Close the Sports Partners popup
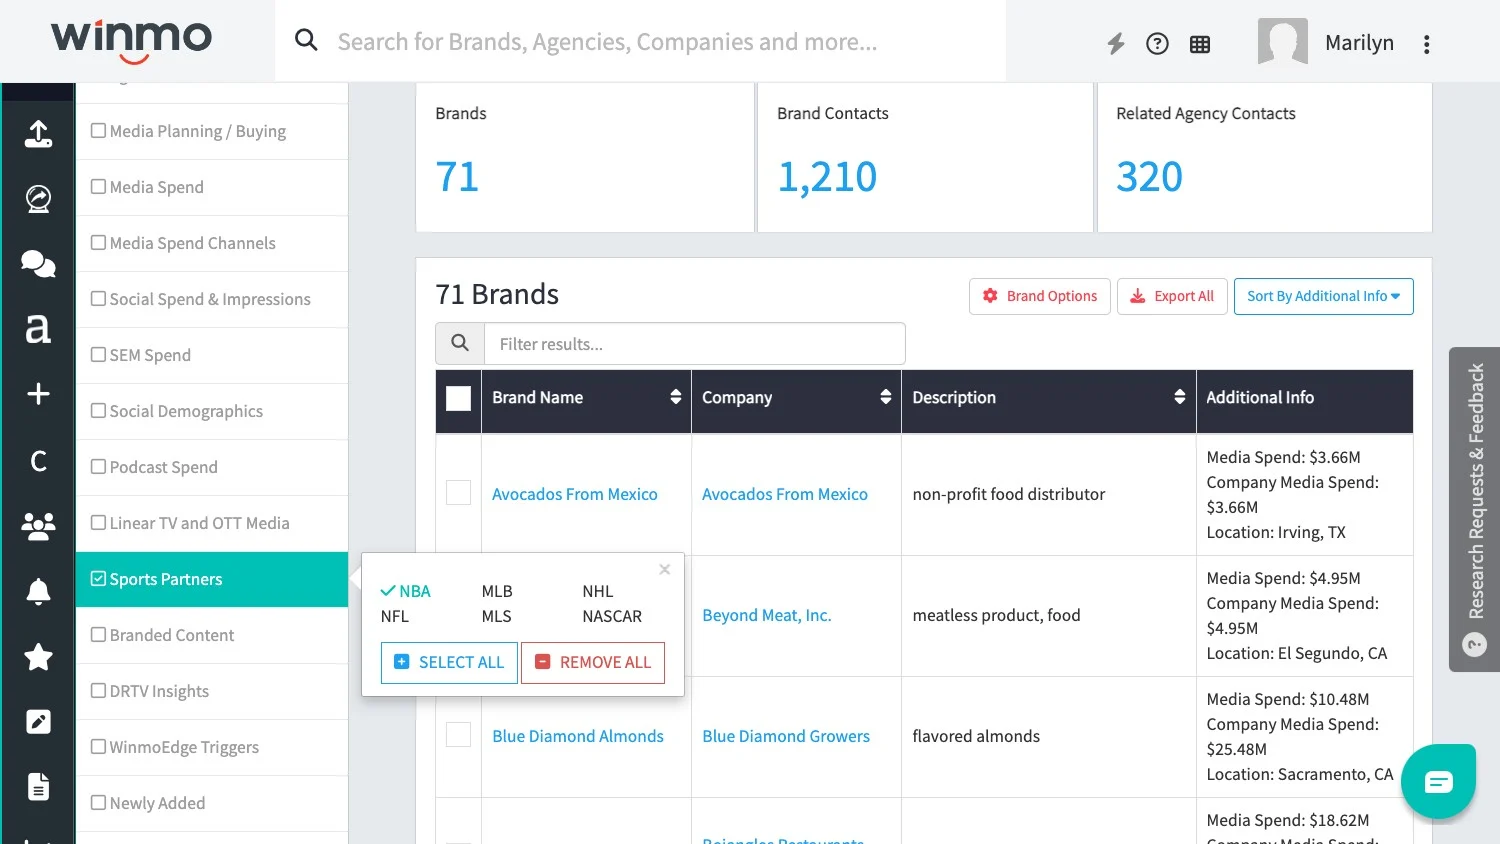The width and height of the screenshot is (1500, 844). 664,569
